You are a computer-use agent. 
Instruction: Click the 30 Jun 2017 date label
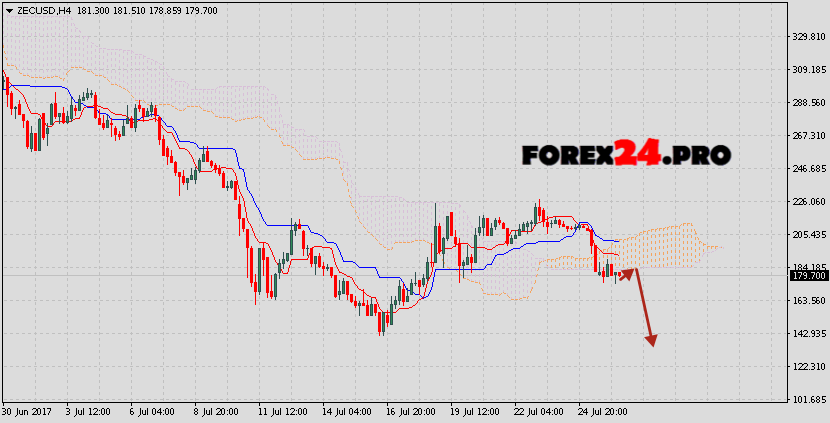coord(27,412)
